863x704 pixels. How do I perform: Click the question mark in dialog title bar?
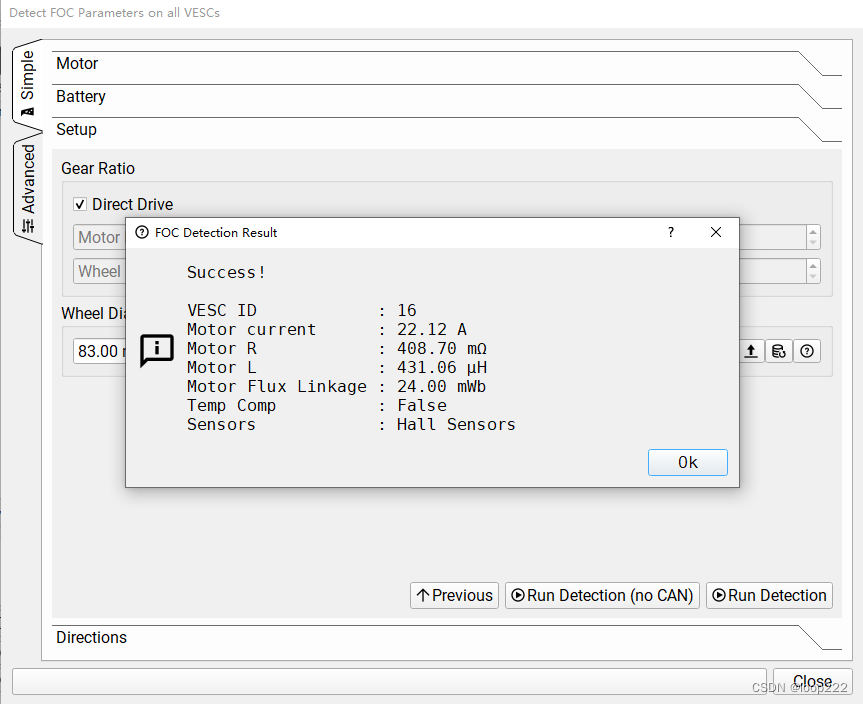coord(670,232)
